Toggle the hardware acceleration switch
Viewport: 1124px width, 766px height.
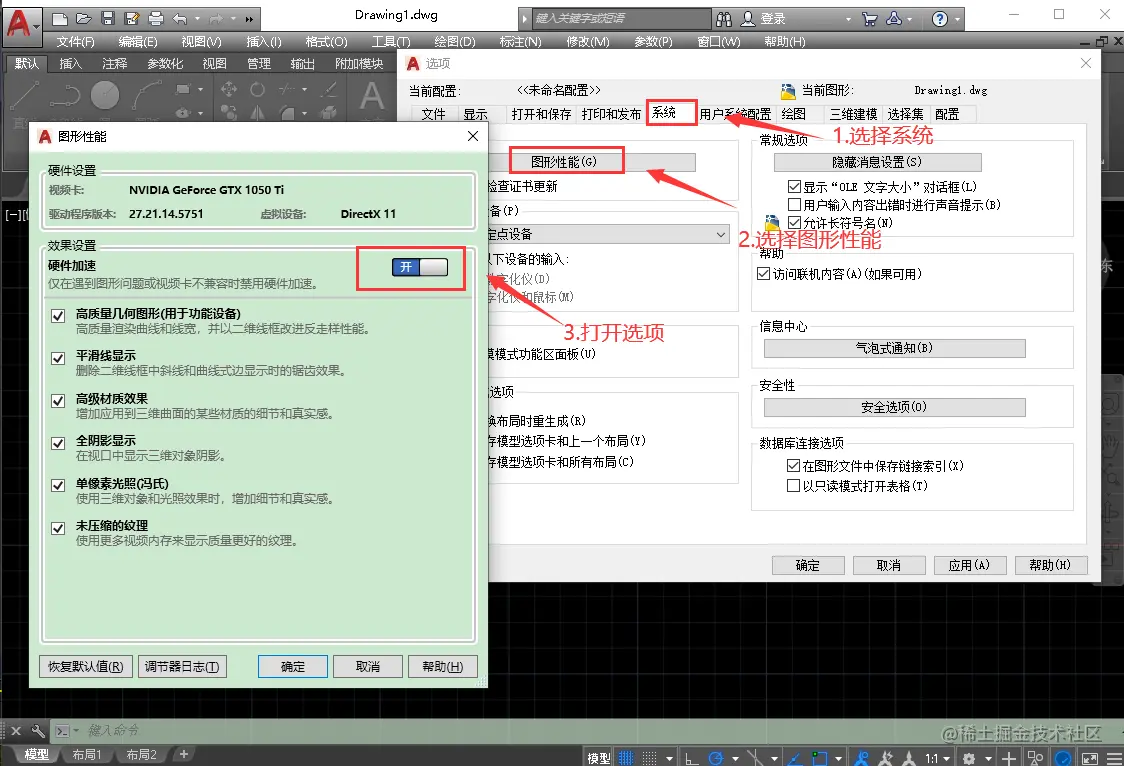(419, 267)
